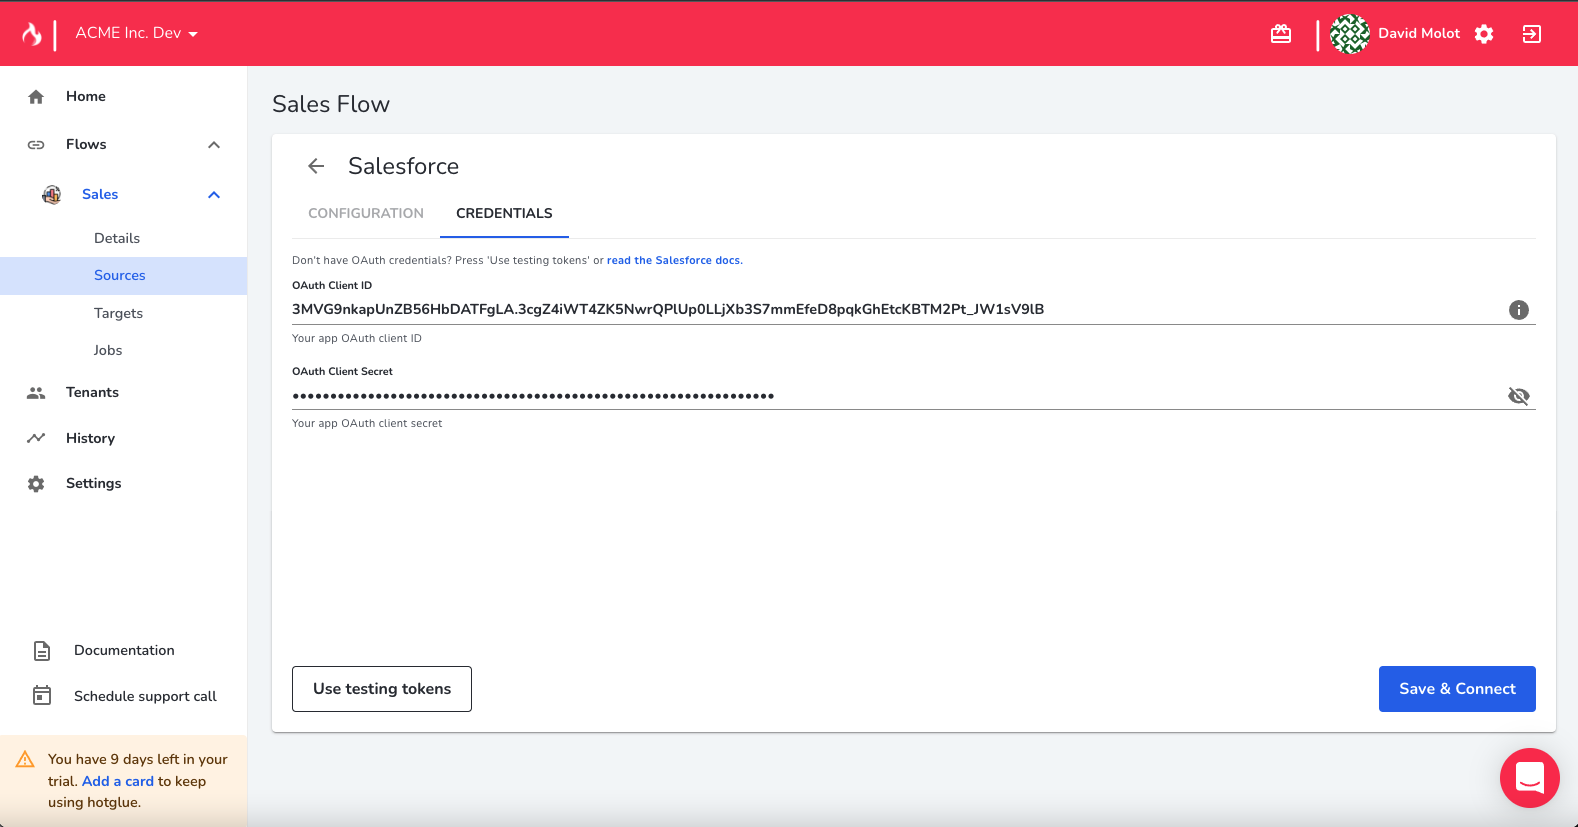Click David Molot user name
The height and width of the screenshot is (827, 1578).
[x=1419, y=33]
